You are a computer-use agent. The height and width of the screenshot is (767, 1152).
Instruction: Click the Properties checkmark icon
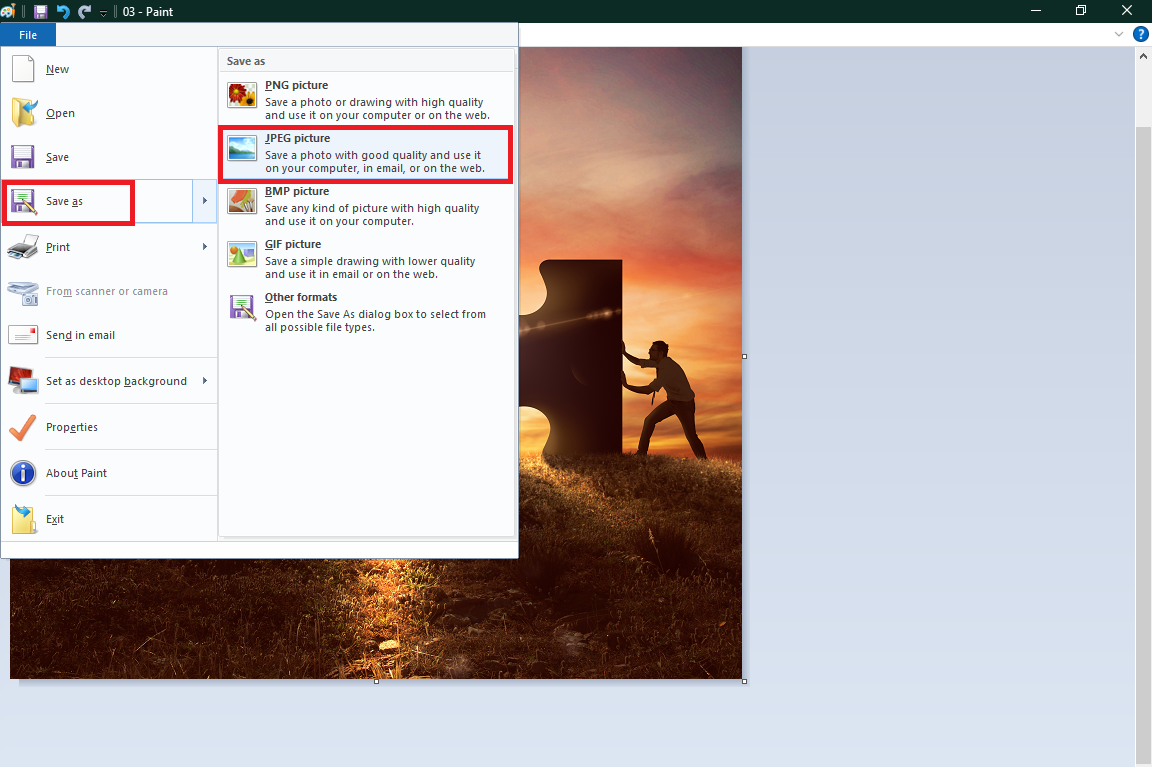pos(23,427)
